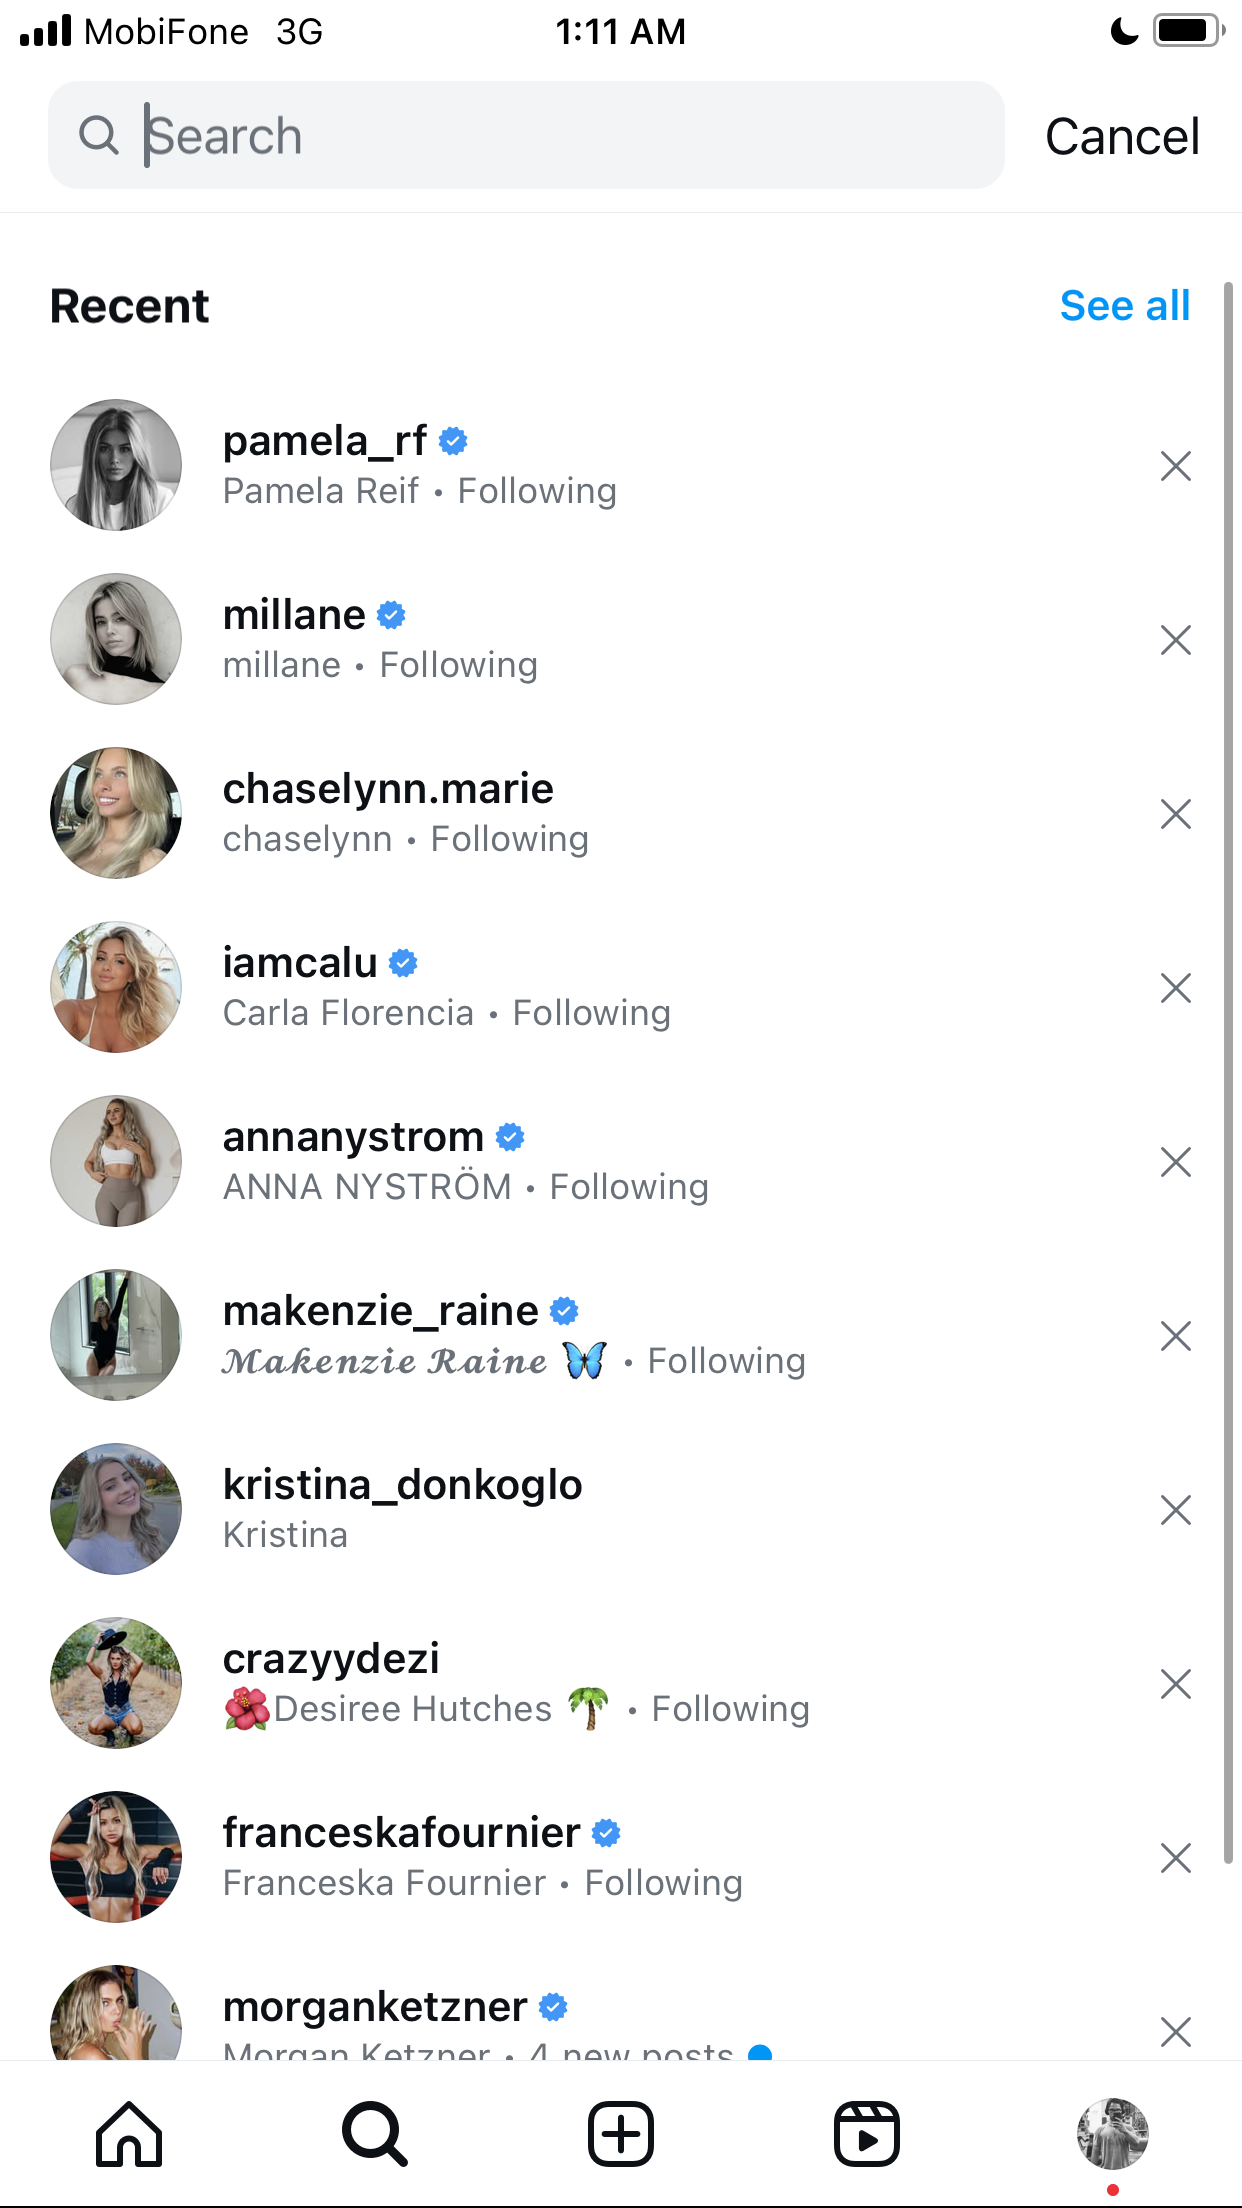Remove iamcalu from recent searches
Screen dimensions: 1242x2208
(x=1176, y=988)
